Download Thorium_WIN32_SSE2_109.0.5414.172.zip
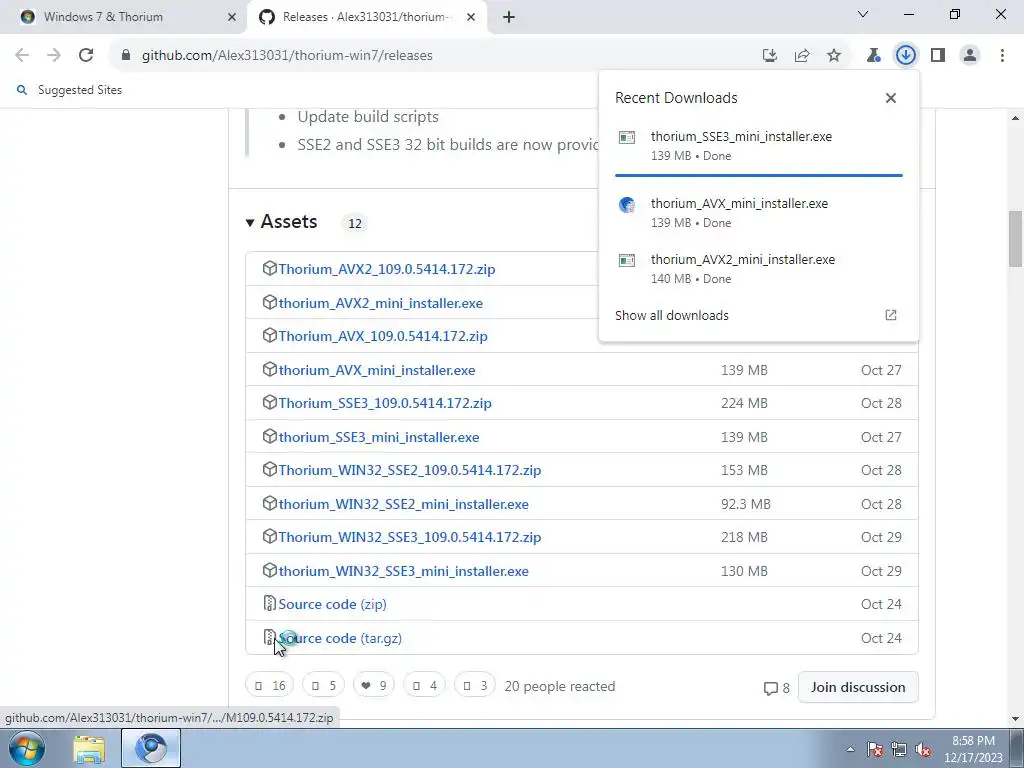The width and height of the screenshot is (1024, 768). pos(409,470)
